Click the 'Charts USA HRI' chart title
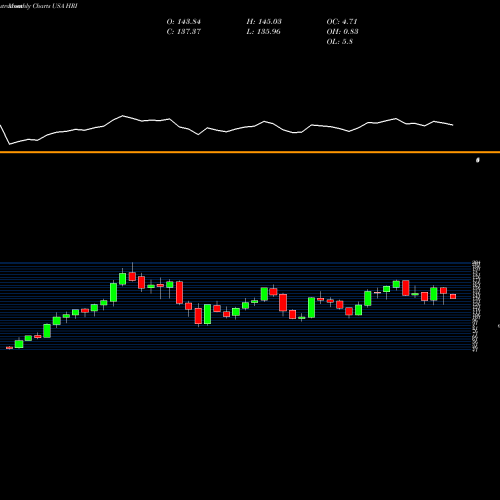The image size is (500, 500). (x=55, y=6)
